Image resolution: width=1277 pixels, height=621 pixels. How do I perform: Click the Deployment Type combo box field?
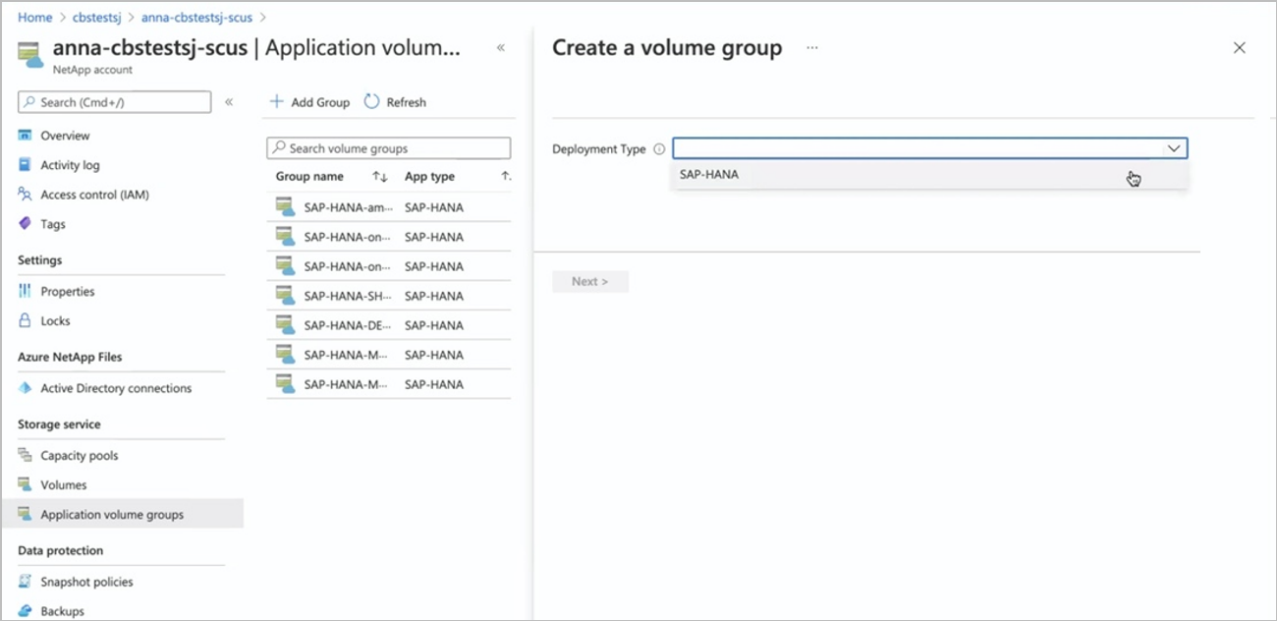(x=930, y=149)
